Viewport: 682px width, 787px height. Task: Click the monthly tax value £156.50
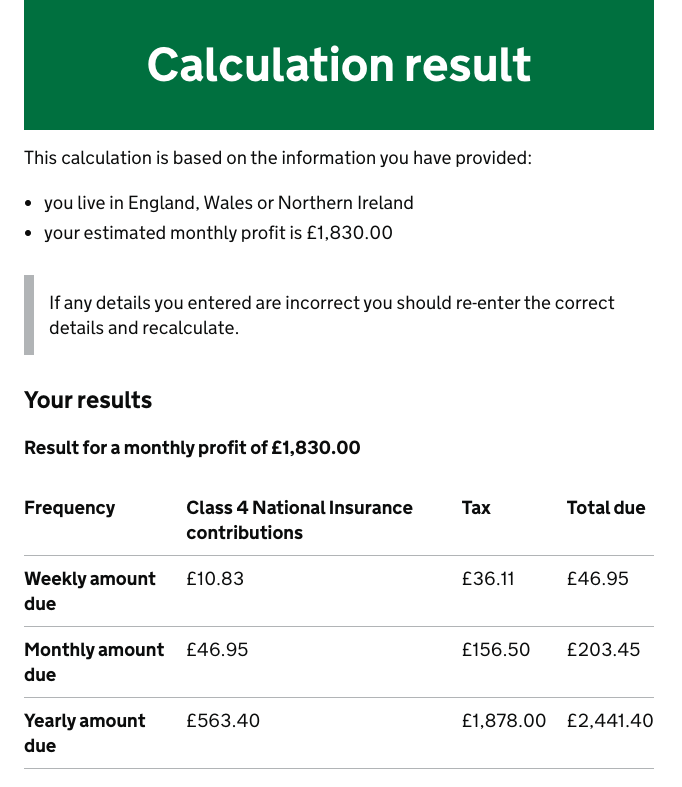click(496, 650)
